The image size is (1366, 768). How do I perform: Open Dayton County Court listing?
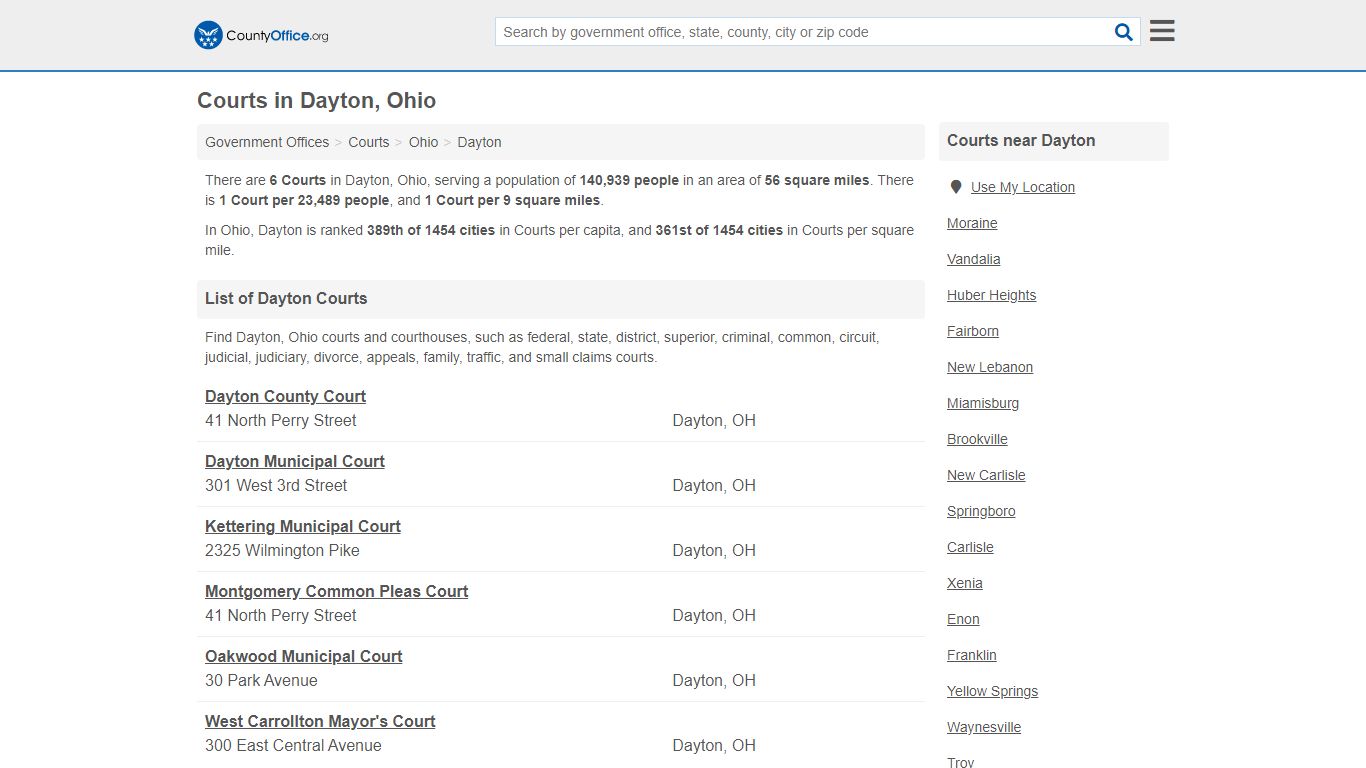tap(285, 396)
